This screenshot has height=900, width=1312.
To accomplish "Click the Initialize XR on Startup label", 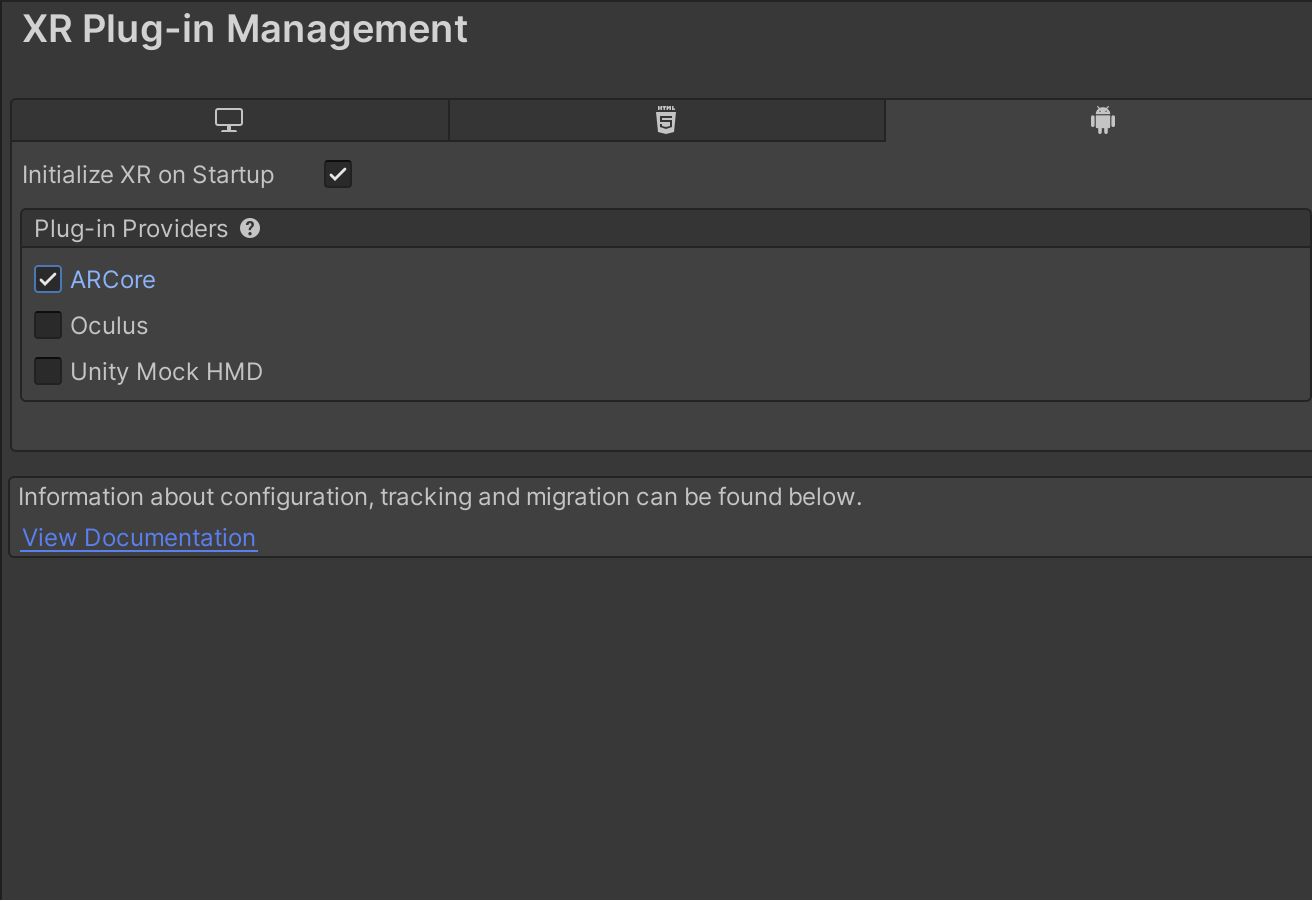I will 148,174.
